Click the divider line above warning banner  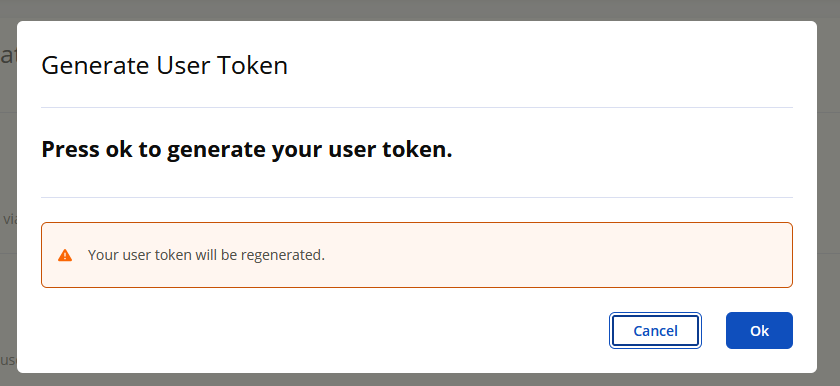417,198
